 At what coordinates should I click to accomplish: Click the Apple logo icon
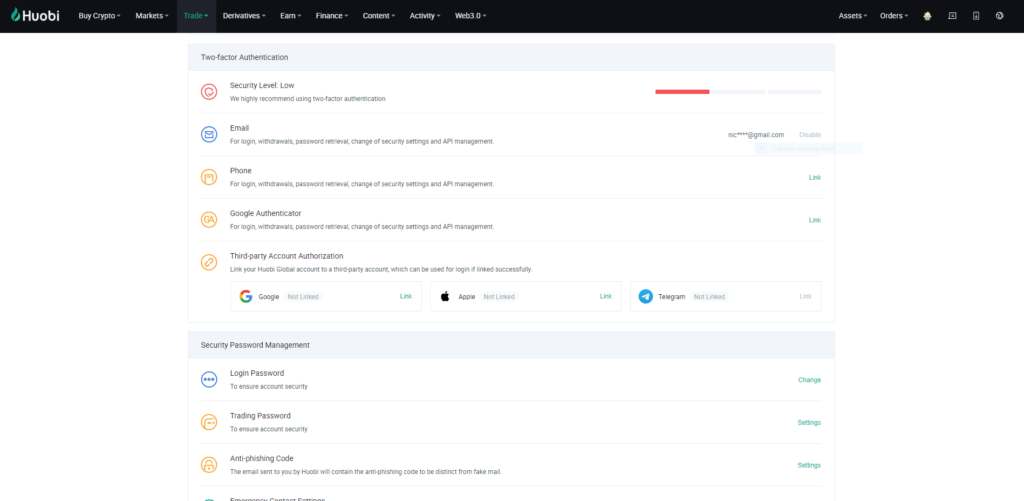446,297
